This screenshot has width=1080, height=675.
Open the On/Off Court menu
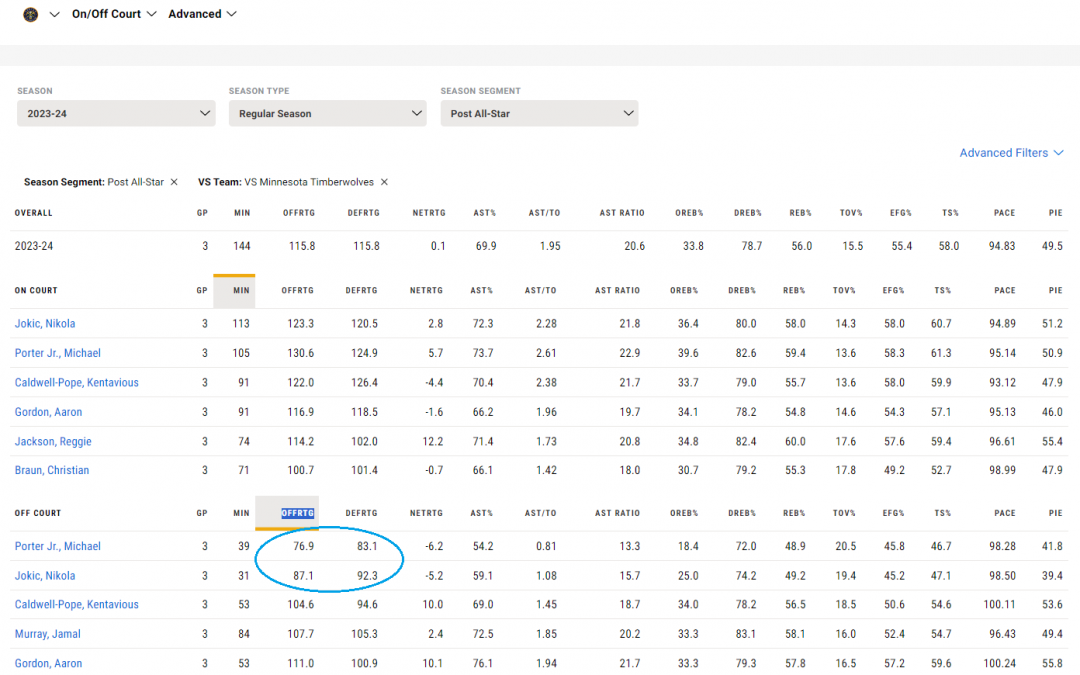[114, 14]
